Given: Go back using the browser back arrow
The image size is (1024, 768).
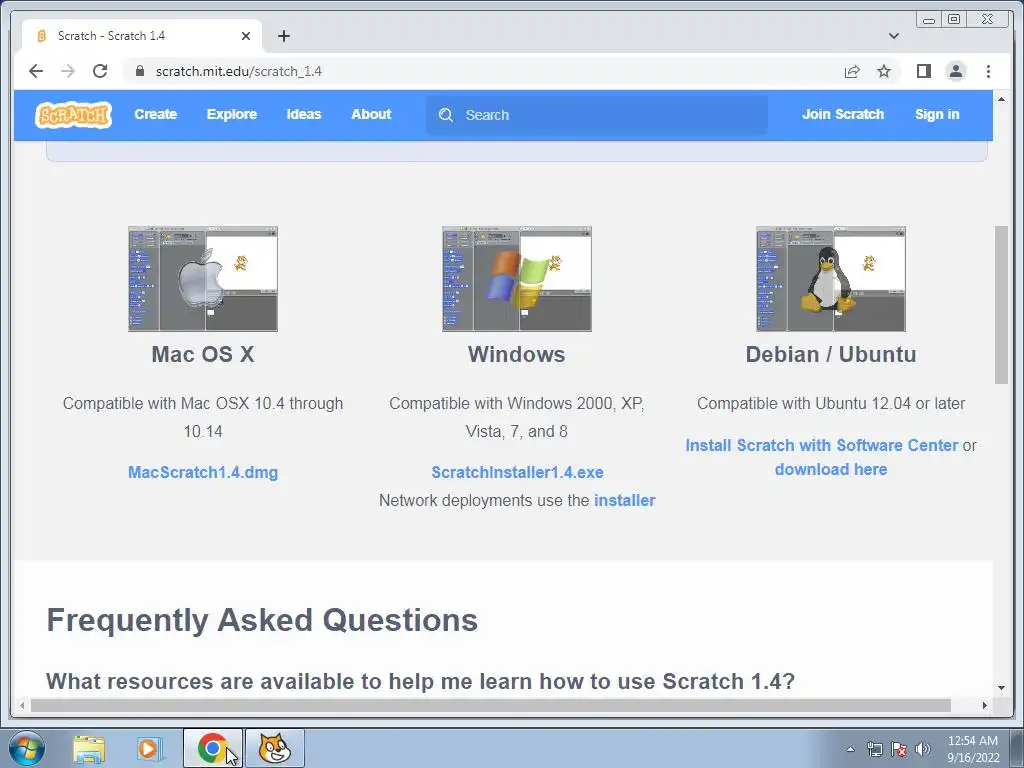Looking at the screenshot, I should (x=36, y=71).
